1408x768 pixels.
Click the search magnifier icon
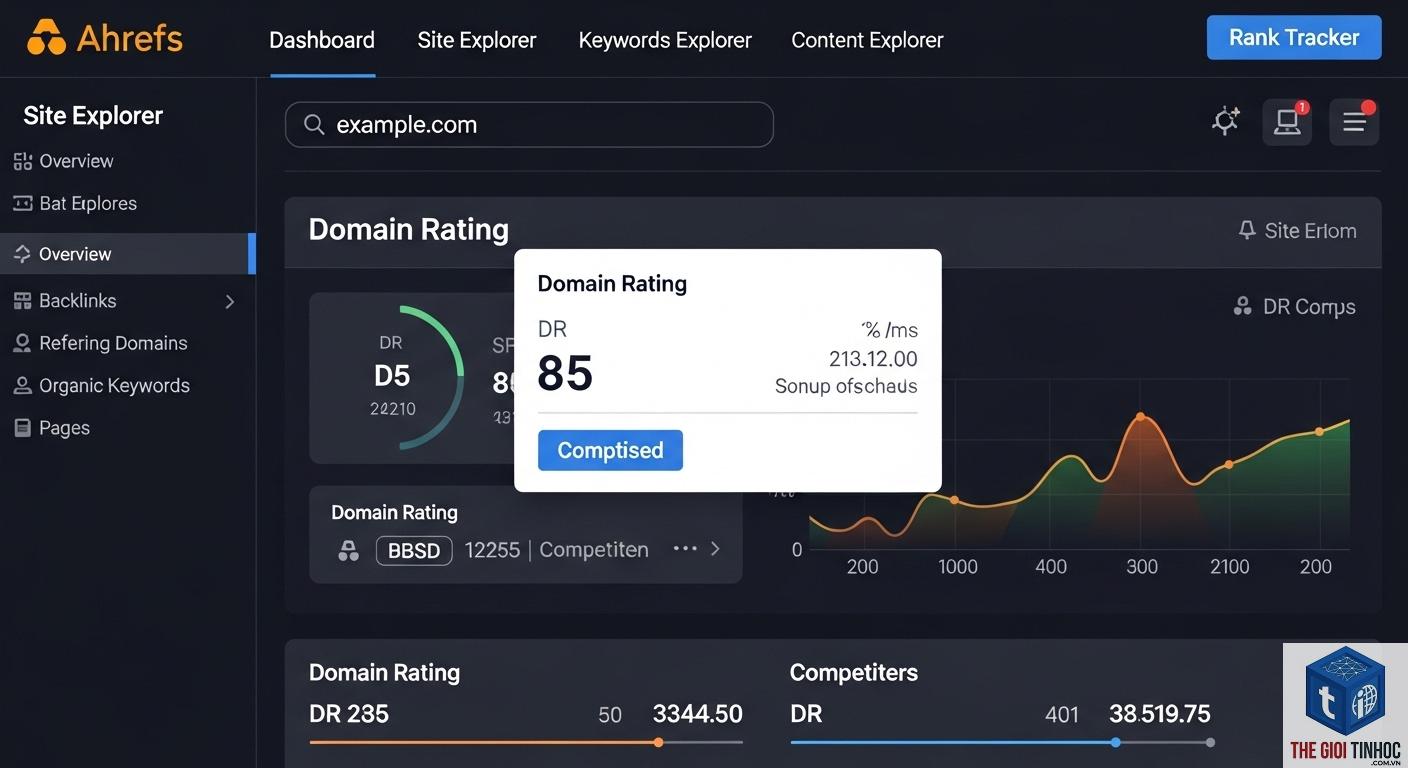[x=314, y=125]
